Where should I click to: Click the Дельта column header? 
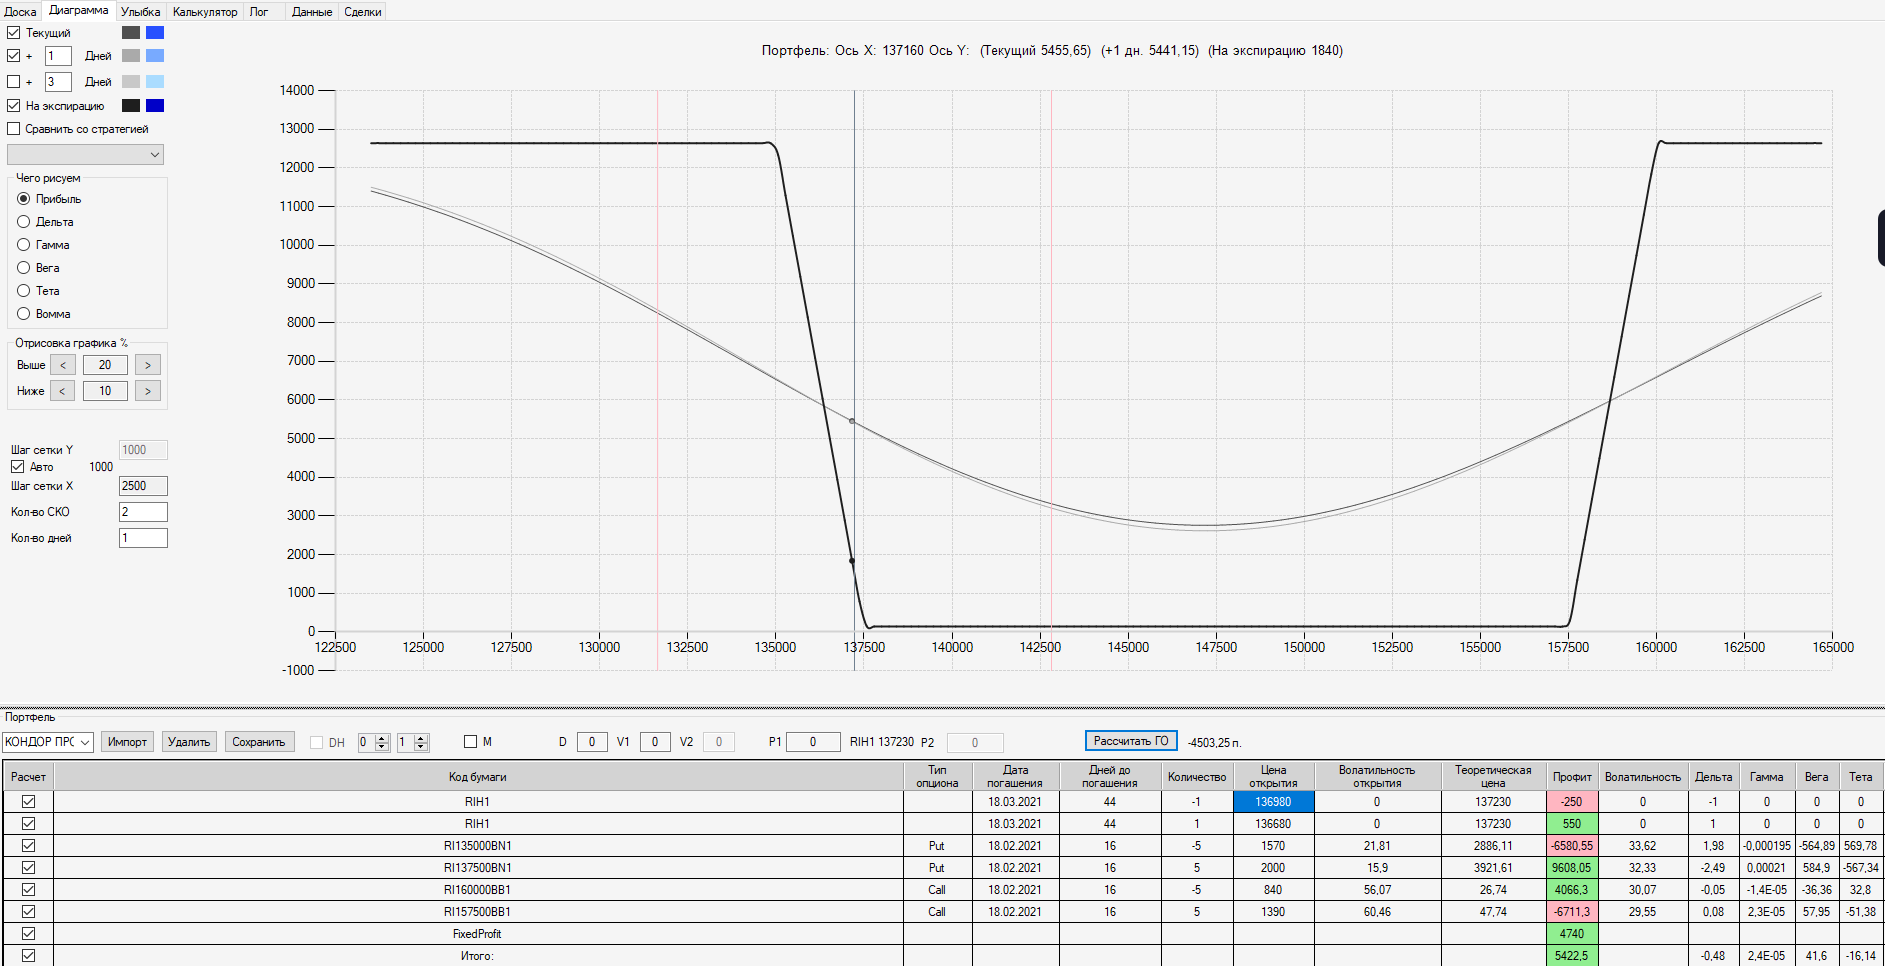[1714, 777]
